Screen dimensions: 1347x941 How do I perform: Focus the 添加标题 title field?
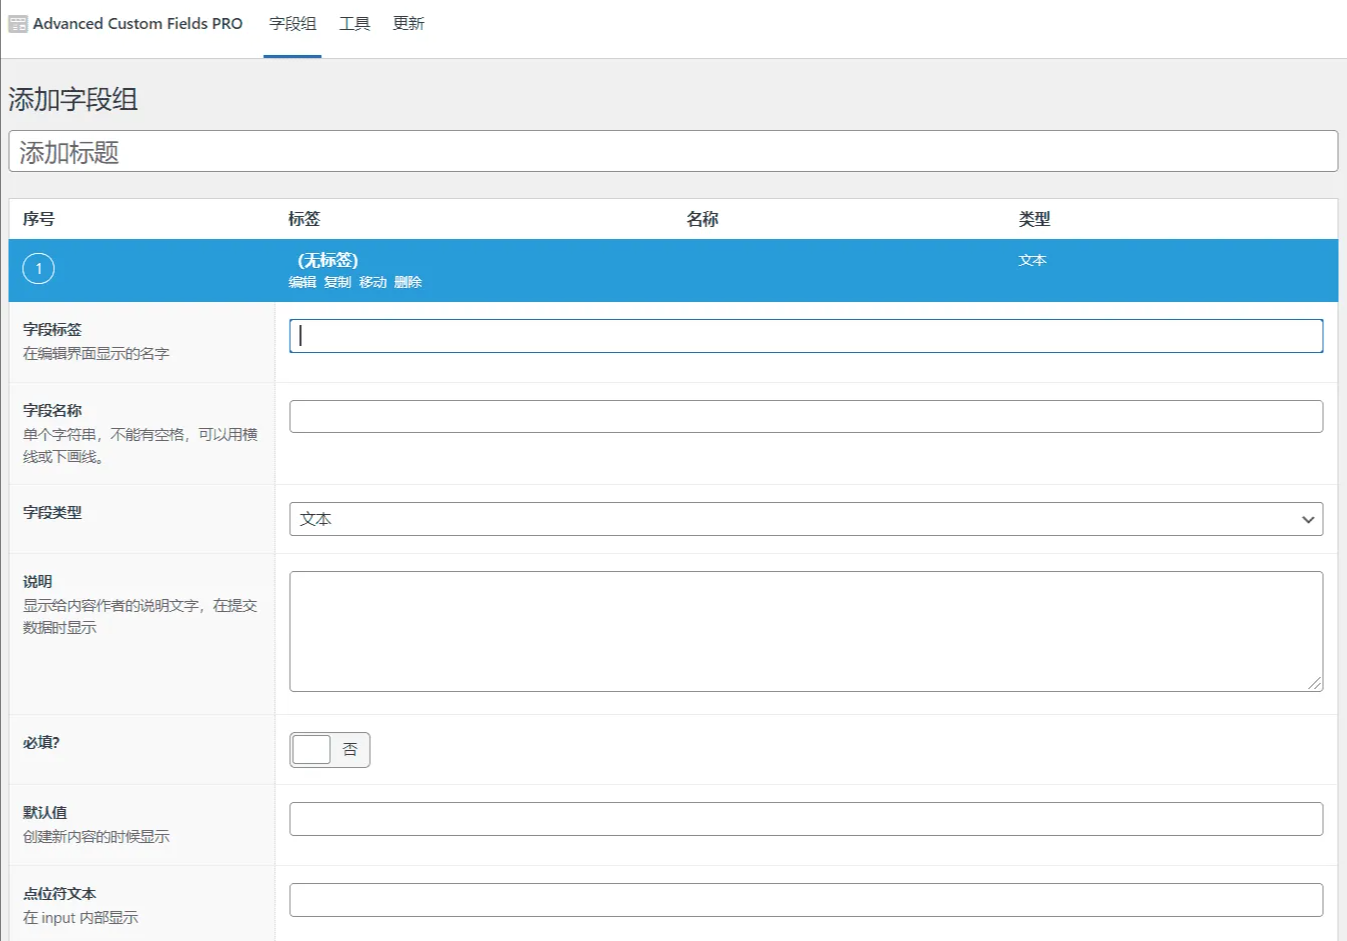[x=673, y=151]
